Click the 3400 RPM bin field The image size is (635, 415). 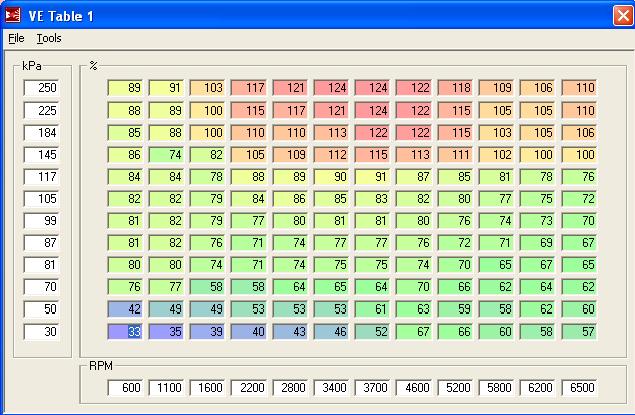[x=332, y=387]
